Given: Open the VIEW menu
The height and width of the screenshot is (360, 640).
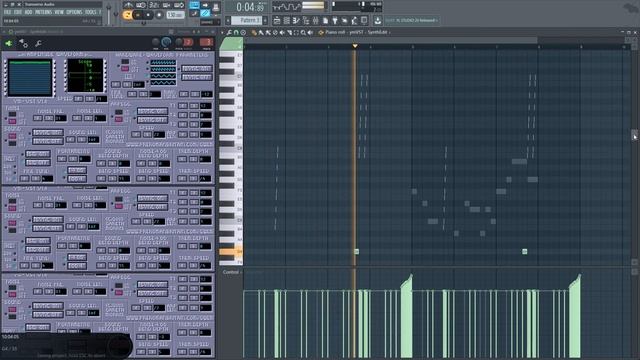Looking at the screenshot, I should [59, 12].
